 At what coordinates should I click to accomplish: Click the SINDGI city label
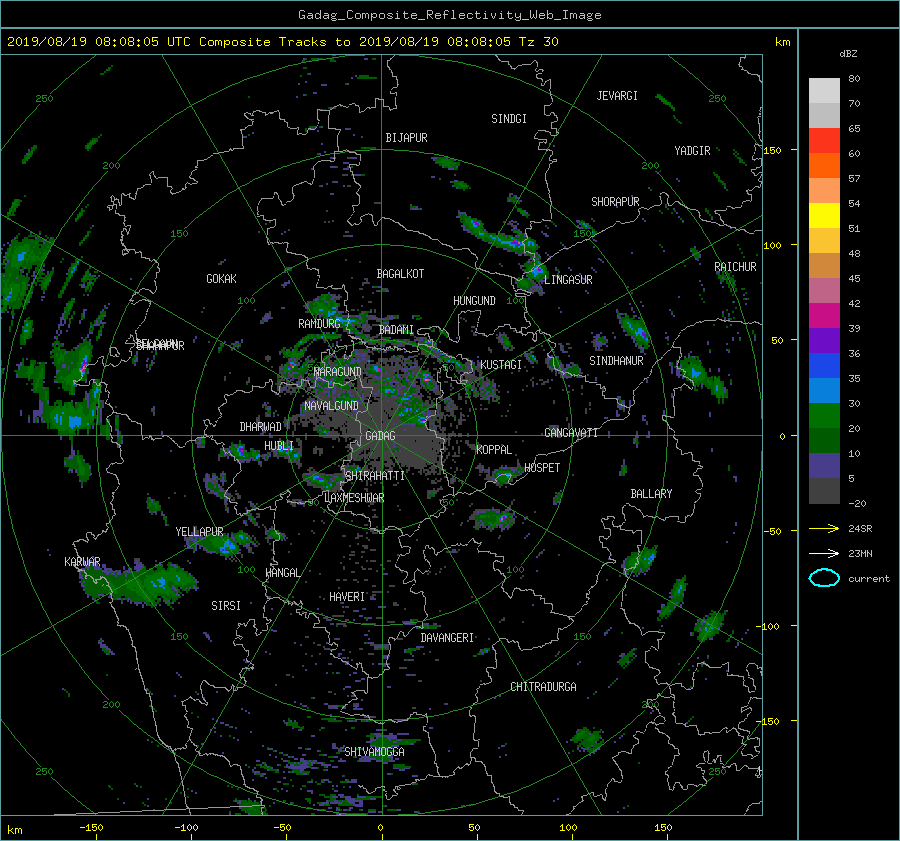pos(509,119)
